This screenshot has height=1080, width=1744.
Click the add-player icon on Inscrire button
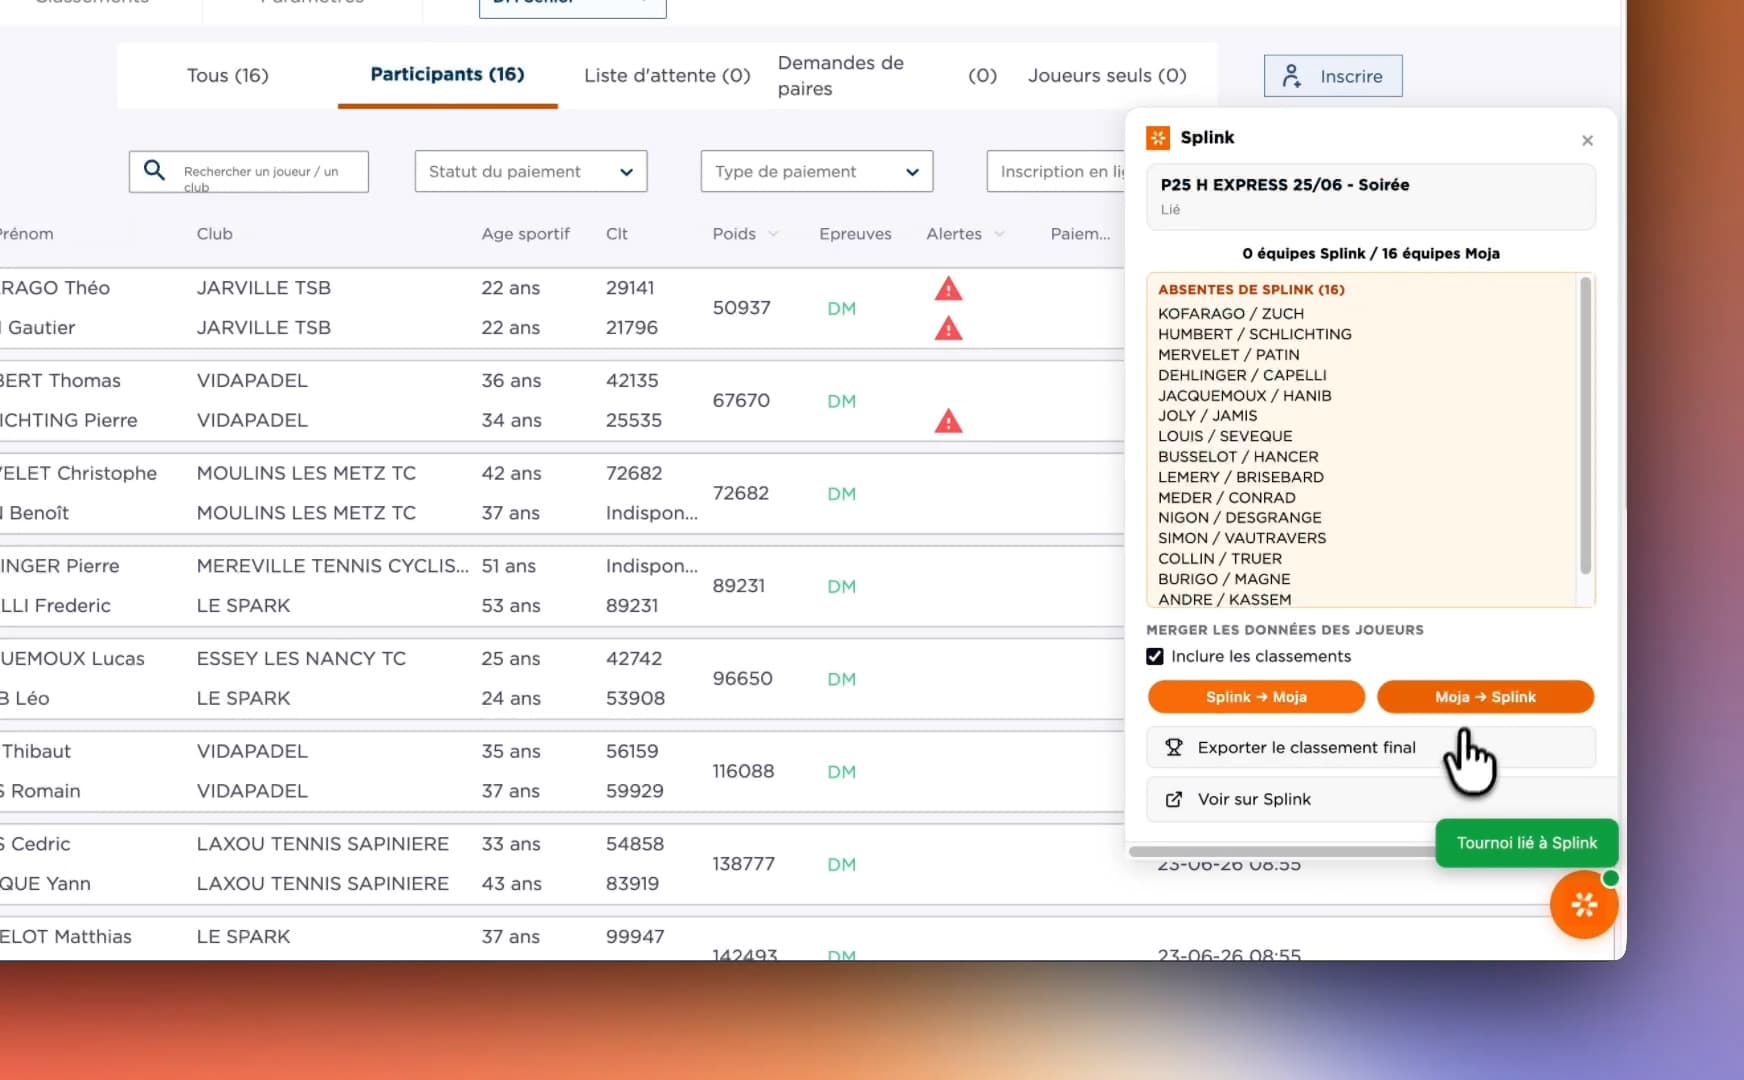pyautogui.click(x=1291, y=76)
